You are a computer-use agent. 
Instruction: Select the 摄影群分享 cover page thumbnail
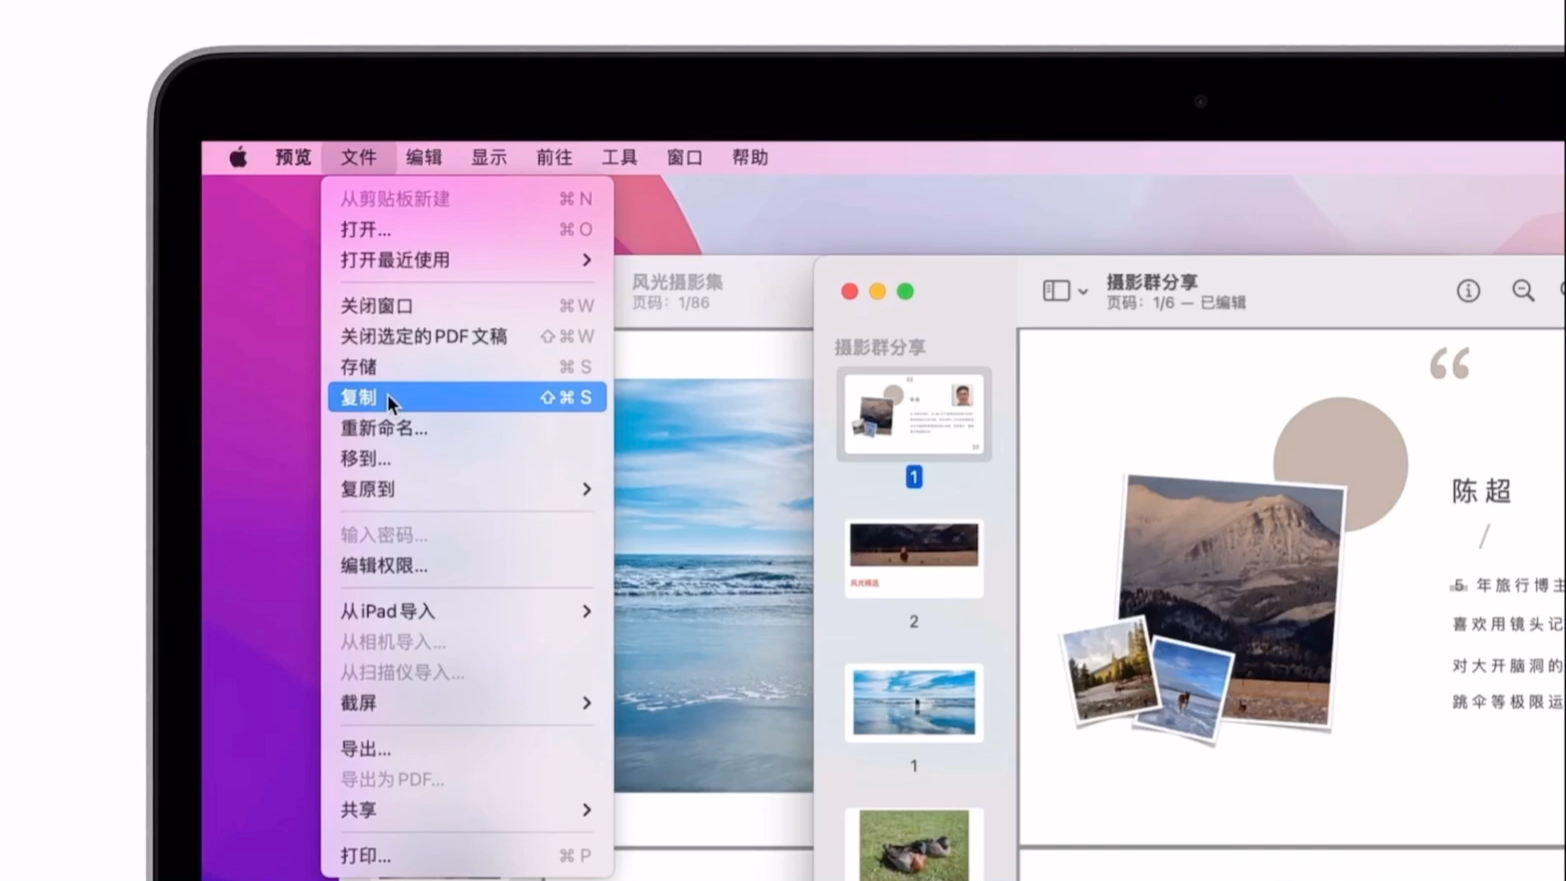tap(912, 414)
